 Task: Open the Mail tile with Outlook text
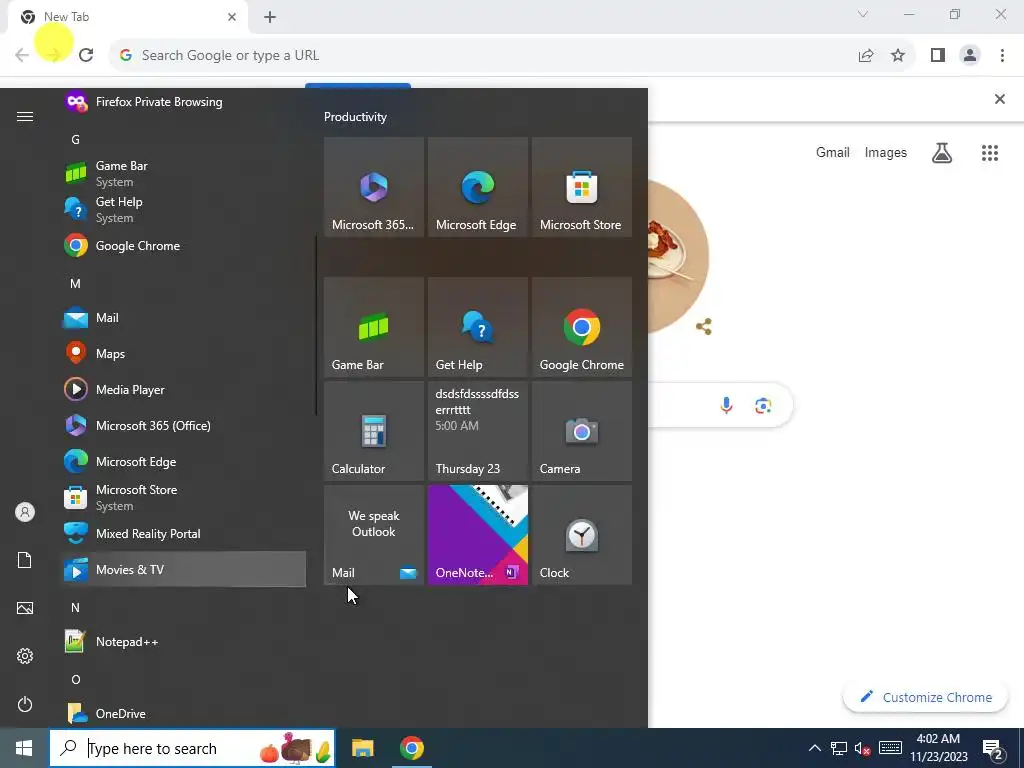tap(374, 535)
